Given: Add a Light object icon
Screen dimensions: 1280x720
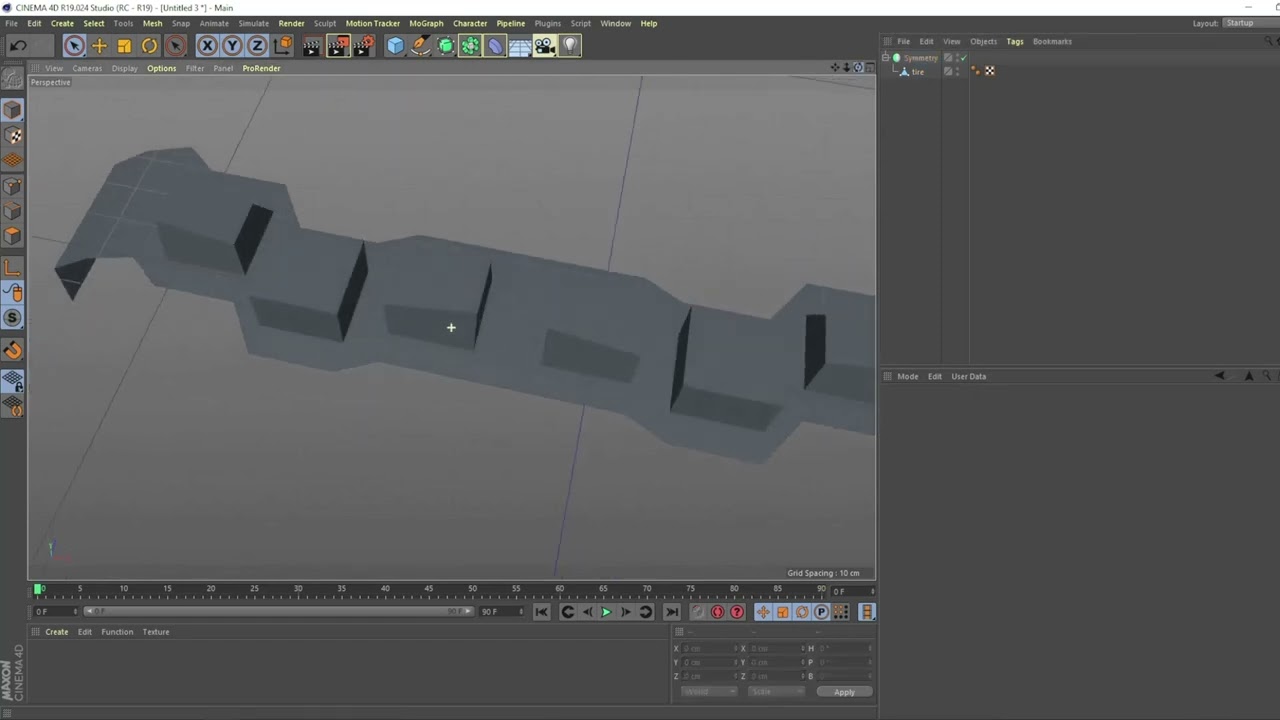Looking at the screenshot, I should [570, 46].
